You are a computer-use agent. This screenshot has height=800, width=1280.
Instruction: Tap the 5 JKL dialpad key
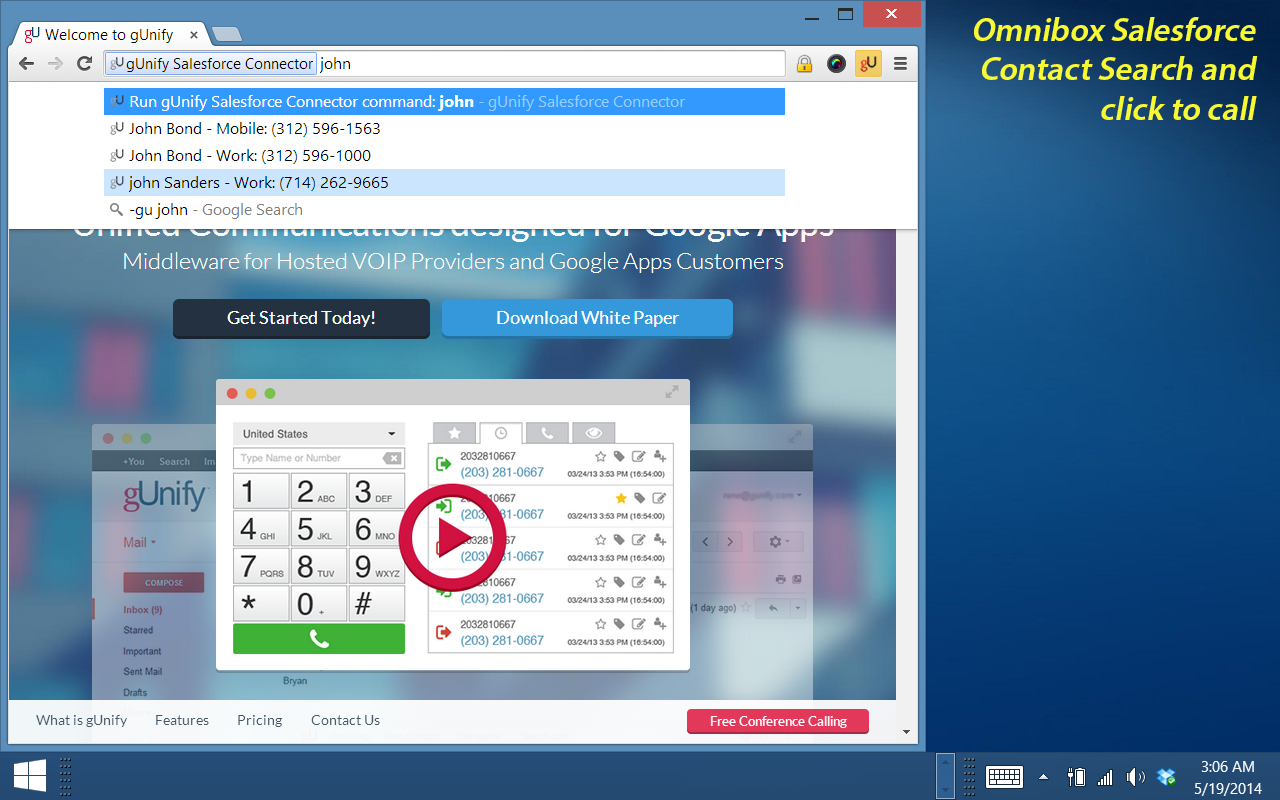tap(319, 529)
